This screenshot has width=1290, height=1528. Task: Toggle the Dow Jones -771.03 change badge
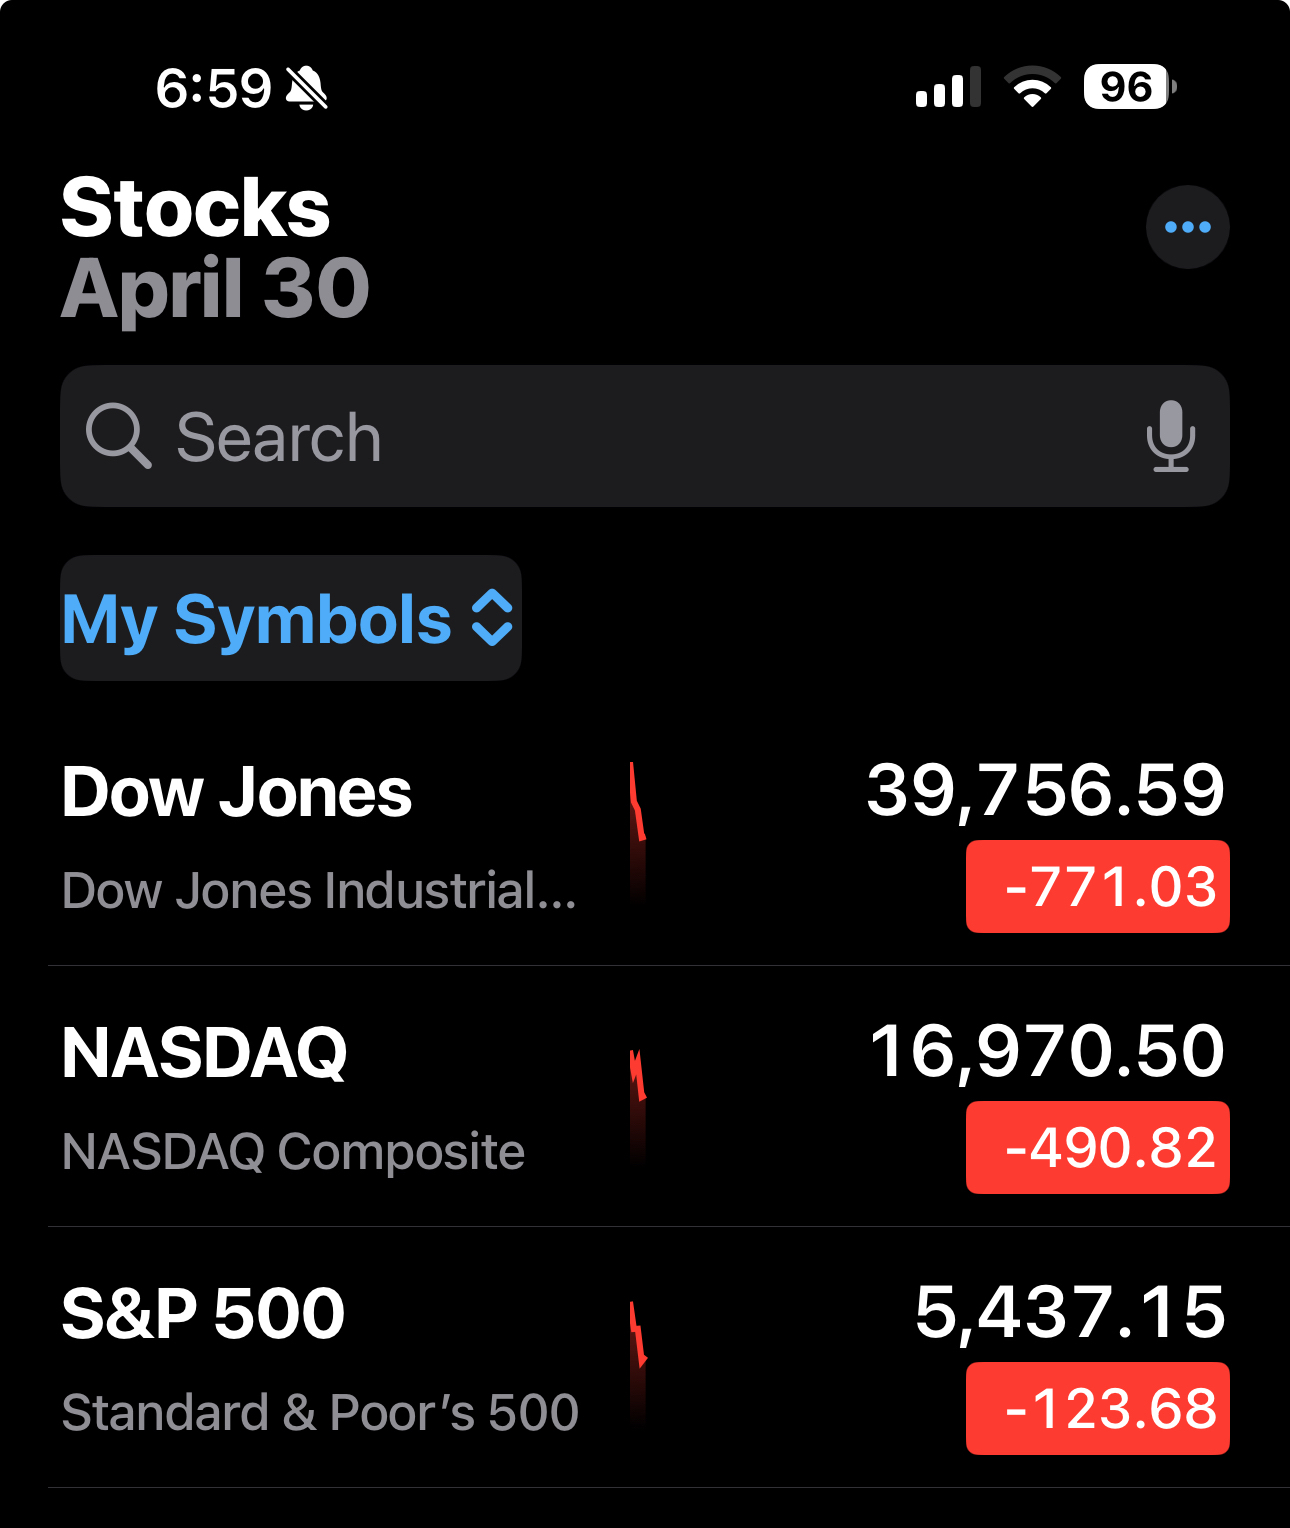pyautogui.click(x=1097, y=887)
